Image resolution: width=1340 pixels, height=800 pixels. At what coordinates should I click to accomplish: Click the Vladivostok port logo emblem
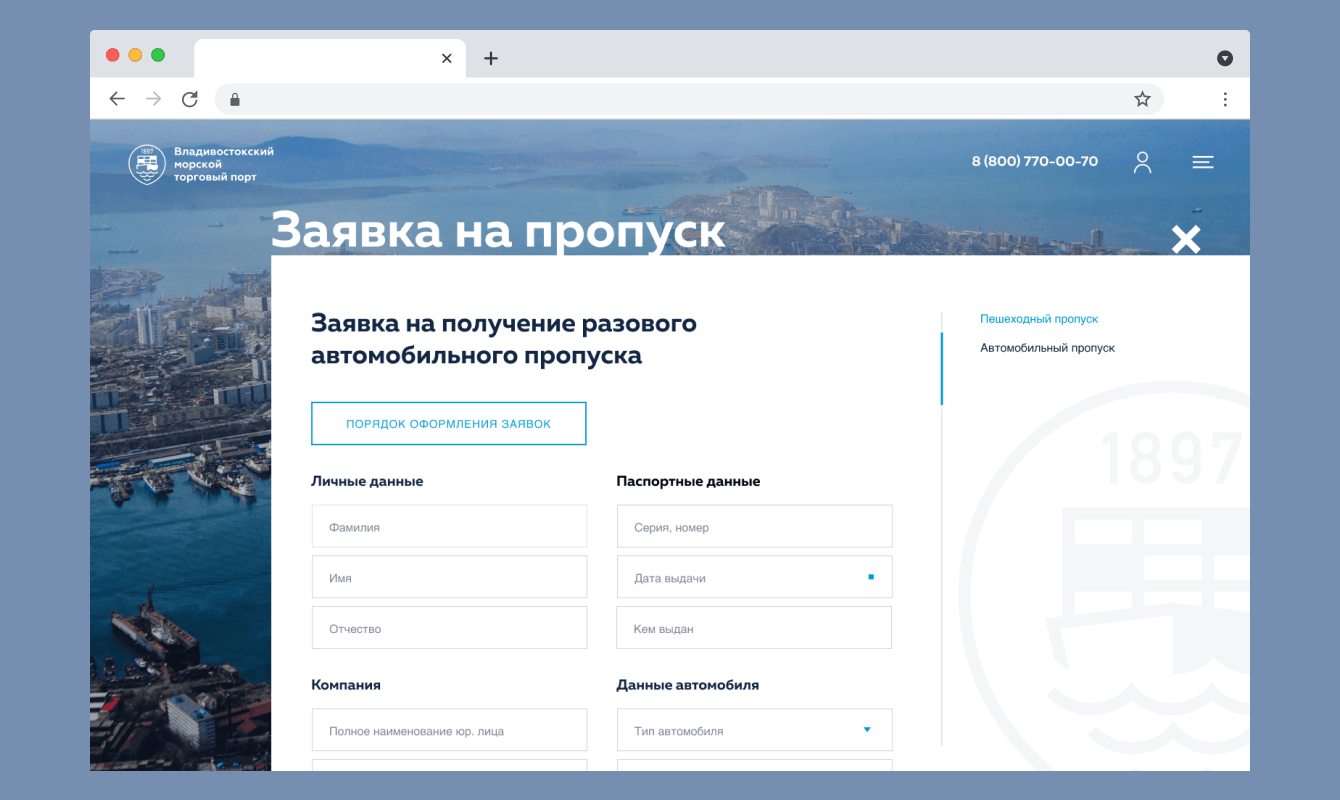[147, 164]
